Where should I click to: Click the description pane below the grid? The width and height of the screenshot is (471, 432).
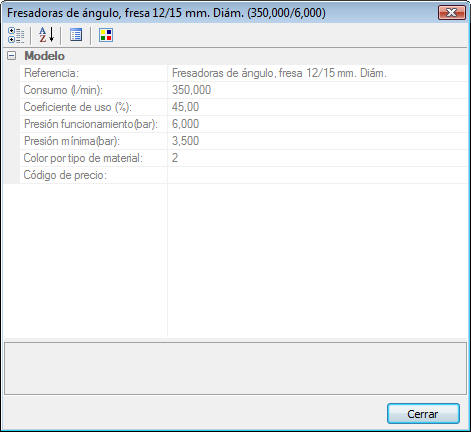click(x=235, y=368)
